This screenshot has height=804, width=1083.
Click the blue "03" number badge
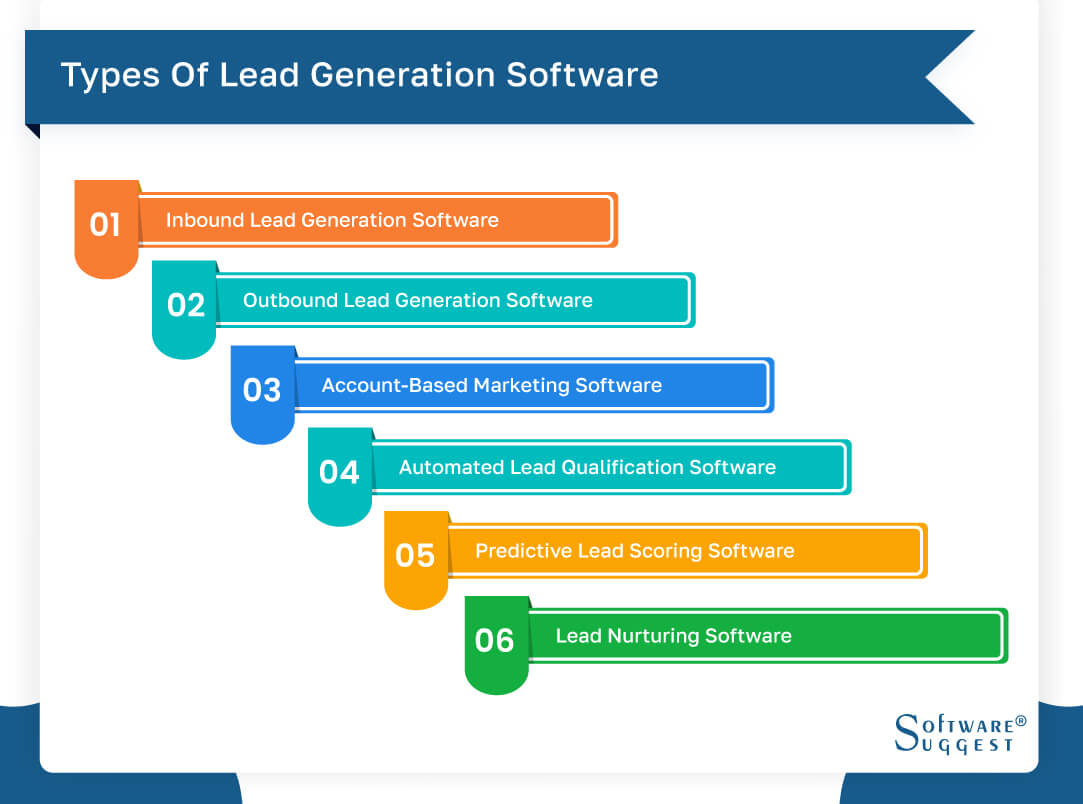pyautogui.click(x=262, y=390)
